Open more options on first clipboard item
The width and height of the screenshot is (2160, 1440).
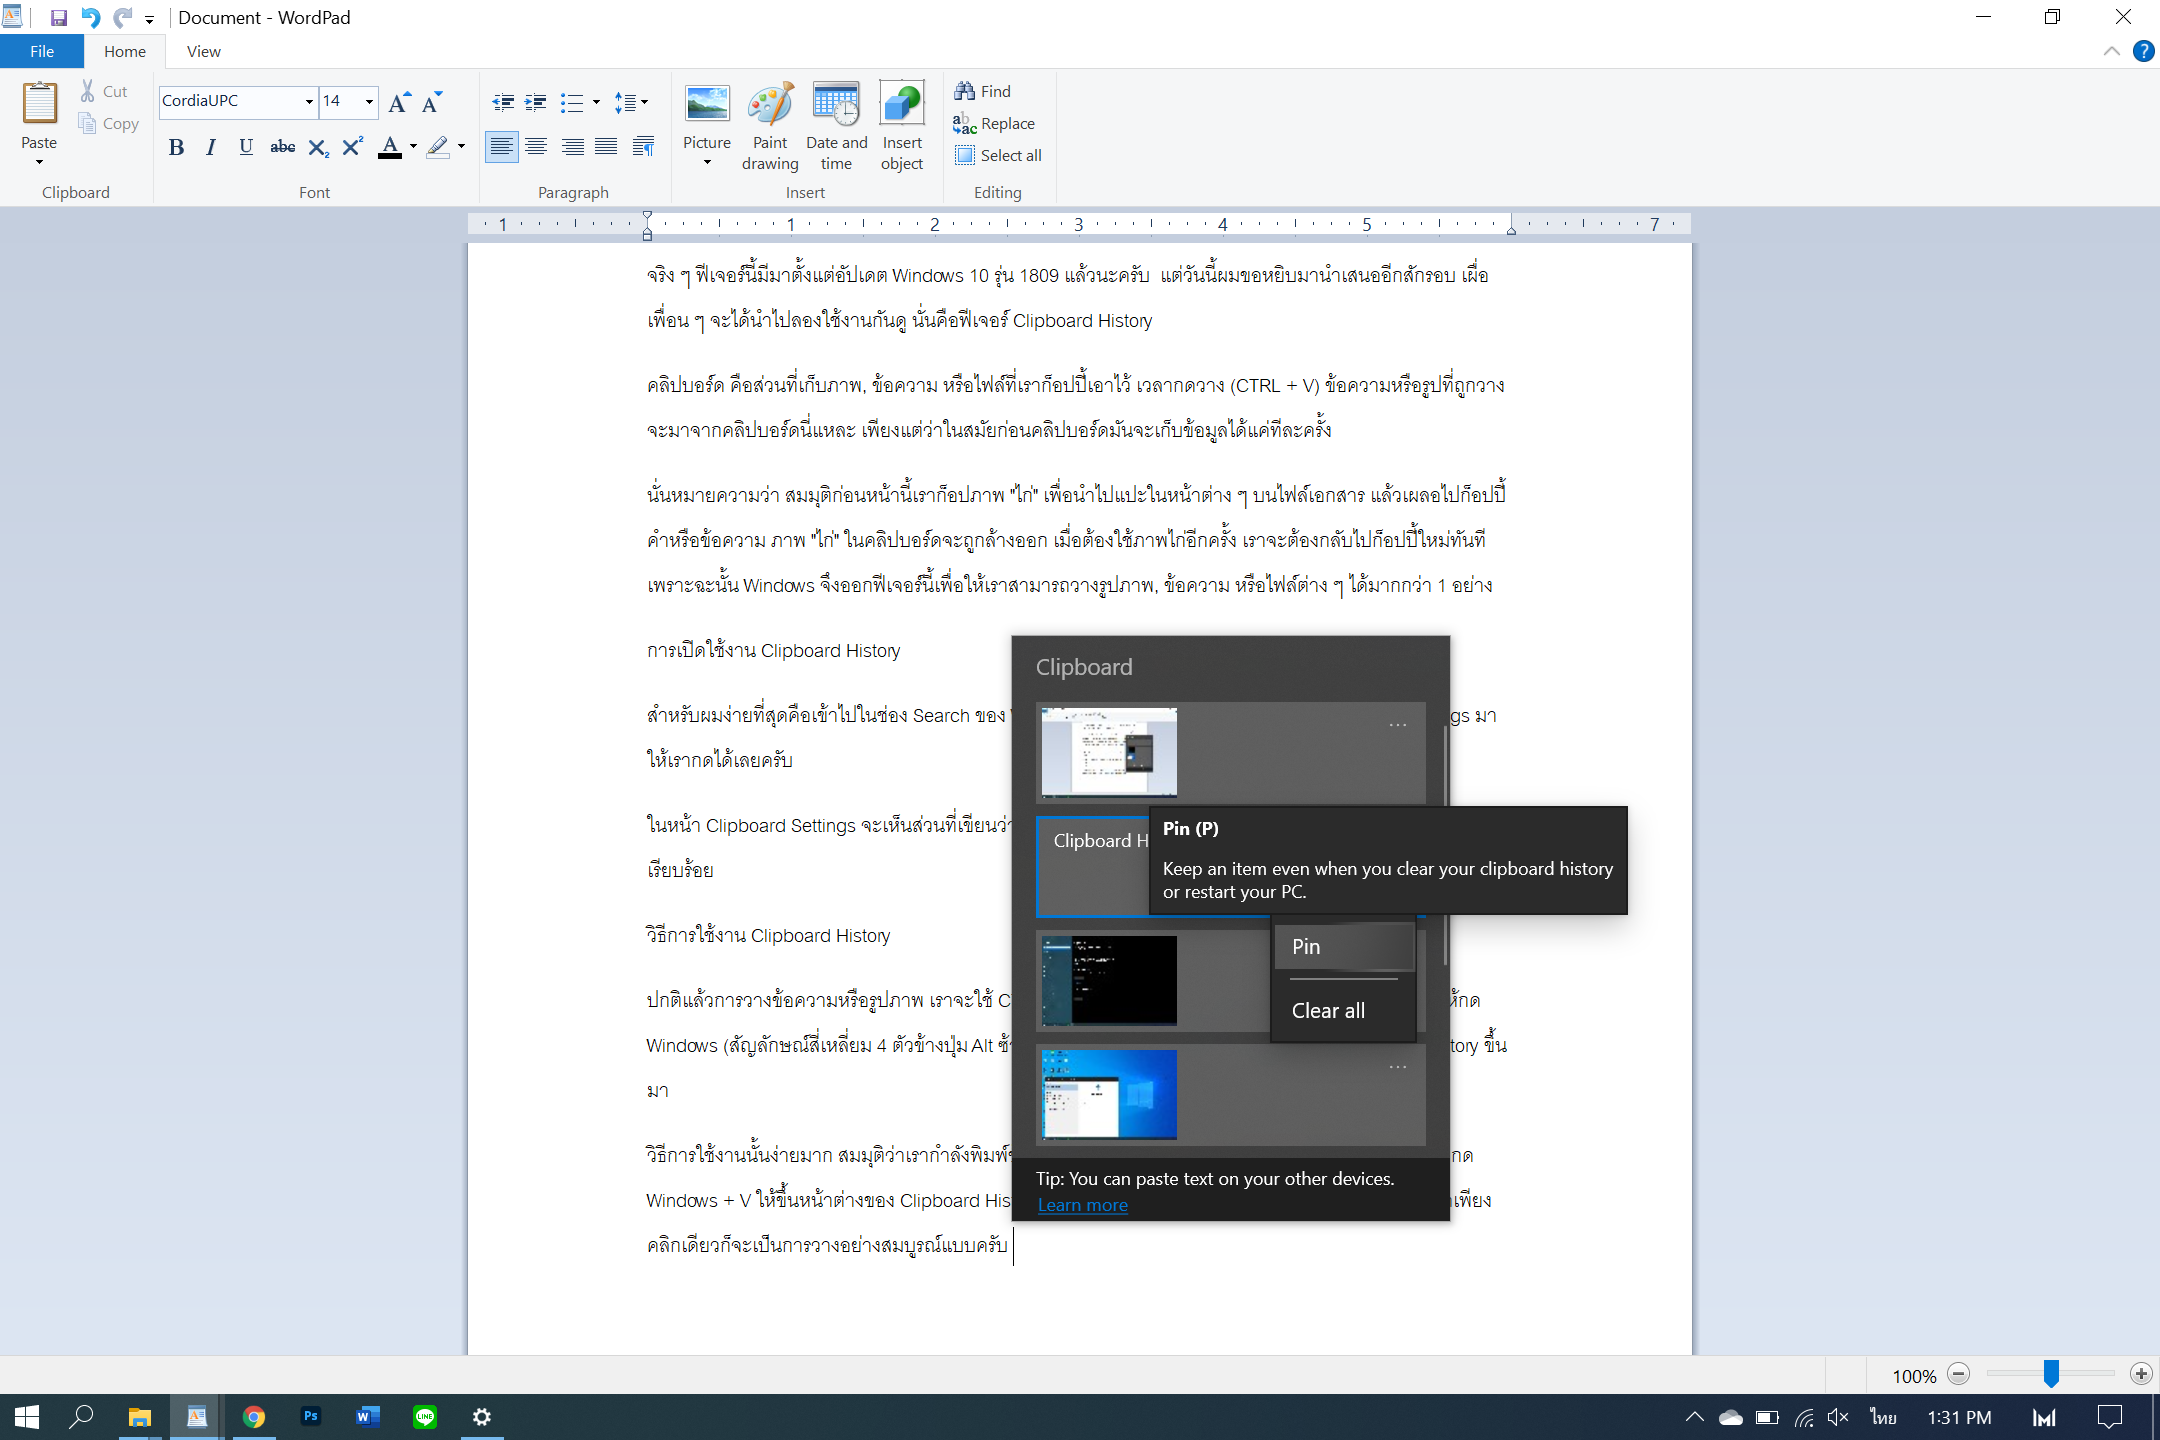click(1398, 725)
